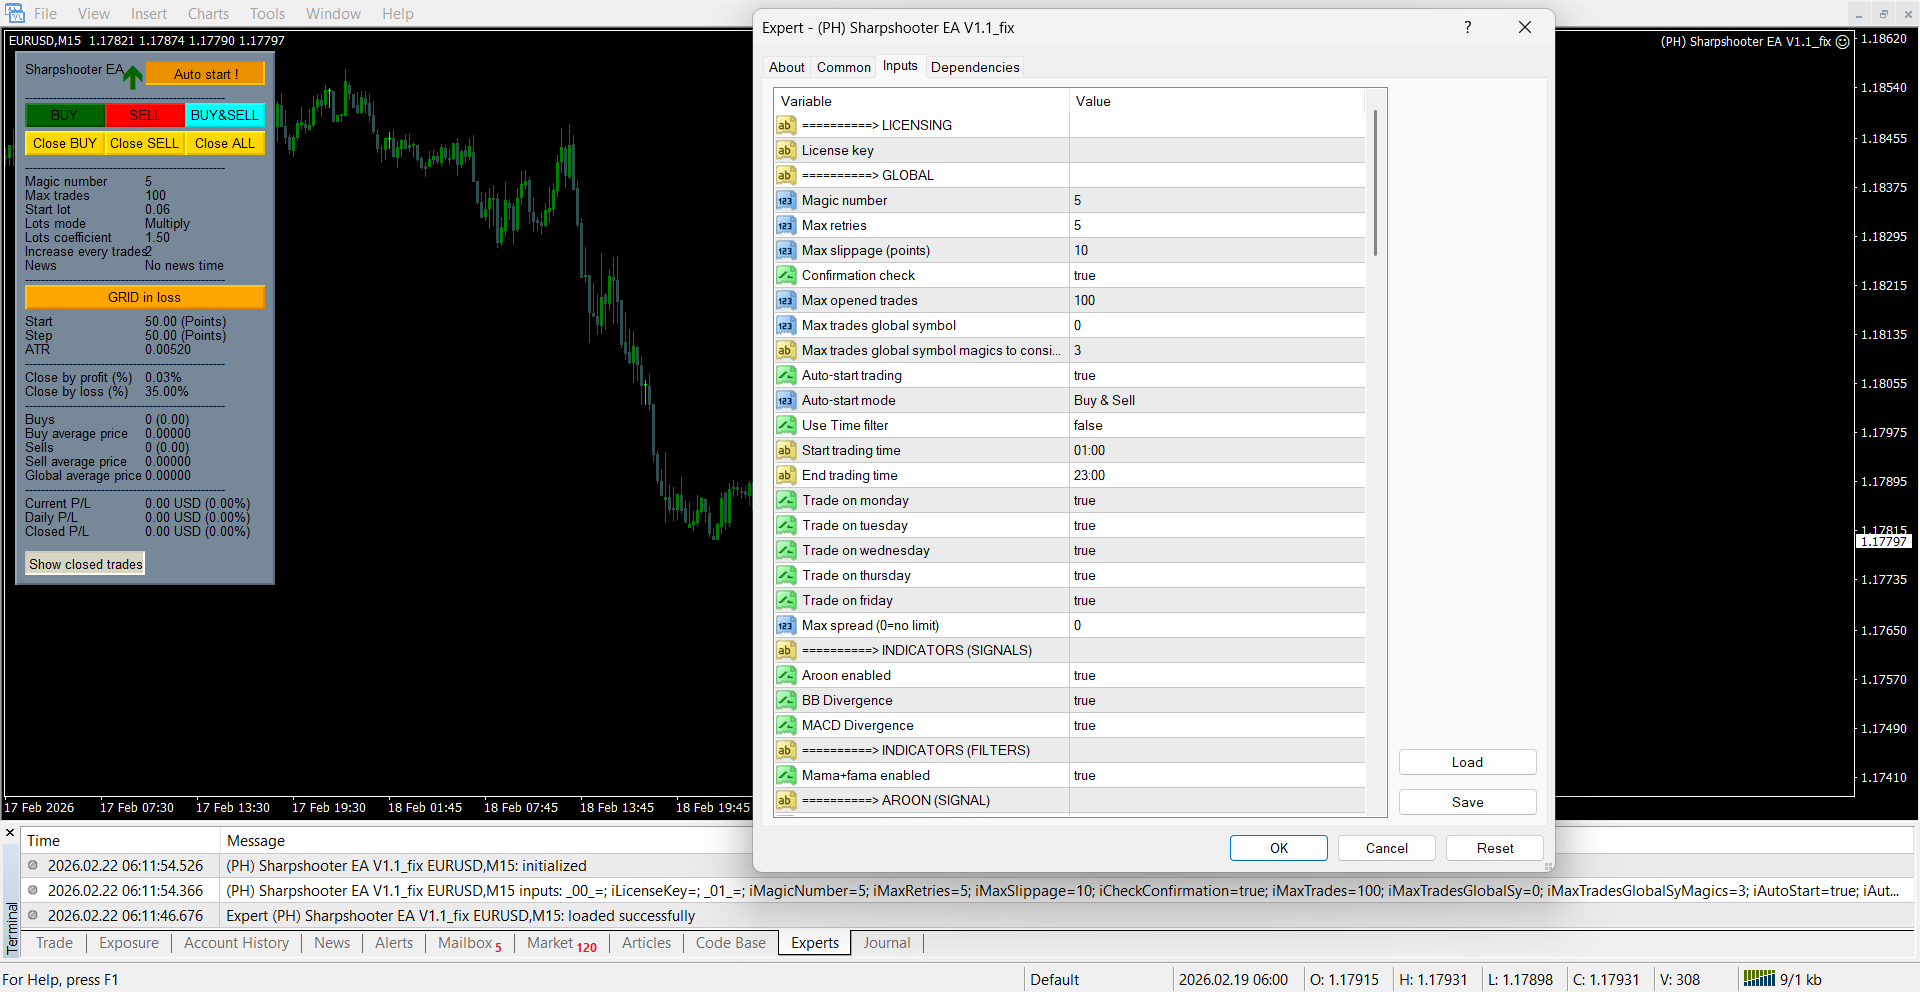Click the connection bars icon in status bar
Image resolution: width=1920 pixels, height=992 pixels.
coord(1758,979)
